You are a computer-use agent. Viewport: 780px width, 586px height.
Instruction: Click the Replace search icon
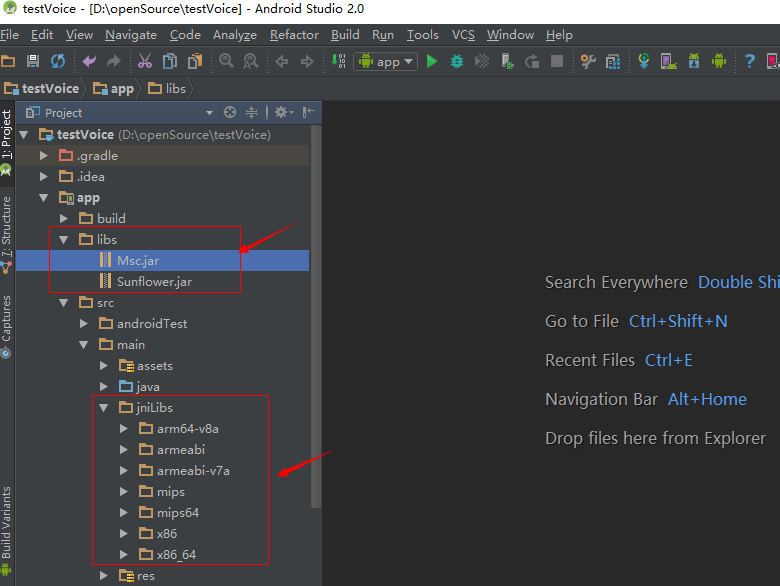[x=251, y=62]
